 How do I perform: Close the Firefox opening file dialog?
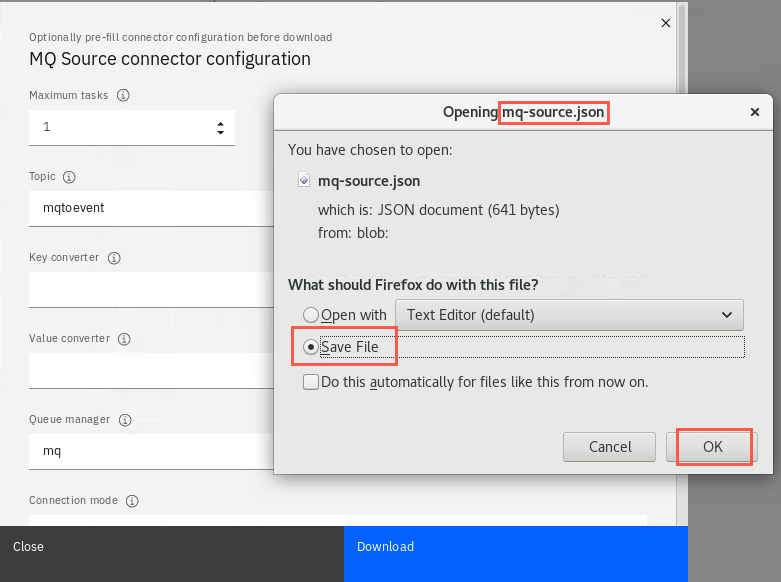pos(755,112)
